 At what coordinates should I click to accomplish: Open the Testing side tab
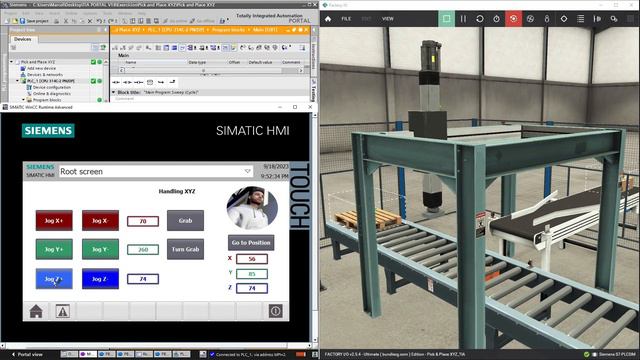[x=314, y=90]
